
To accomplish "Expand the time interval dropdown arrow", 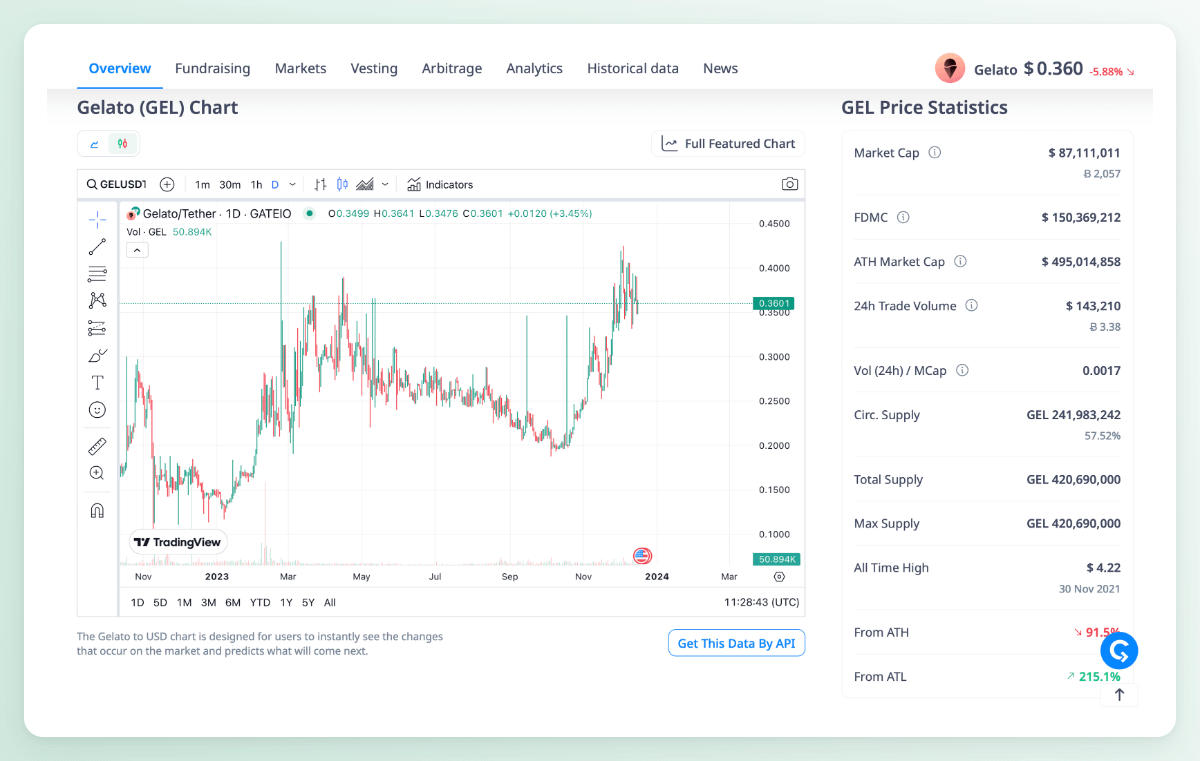I will coord(292,185).
